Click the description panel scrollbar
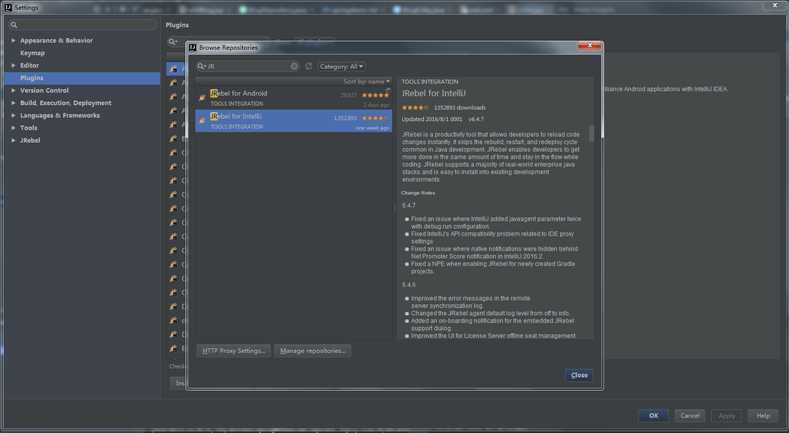Viewport: 789px width, 433px height. (x=591, y=133)
